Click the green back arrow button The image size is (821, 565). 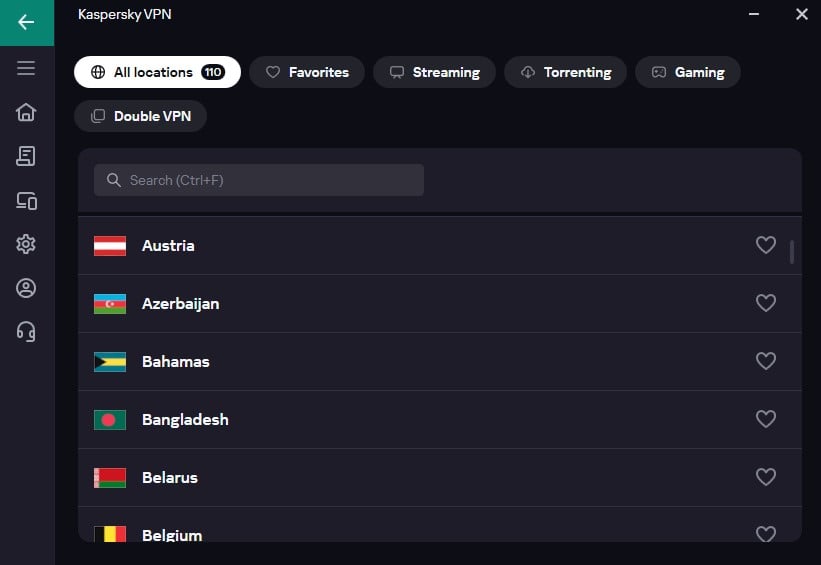[26, 22]
